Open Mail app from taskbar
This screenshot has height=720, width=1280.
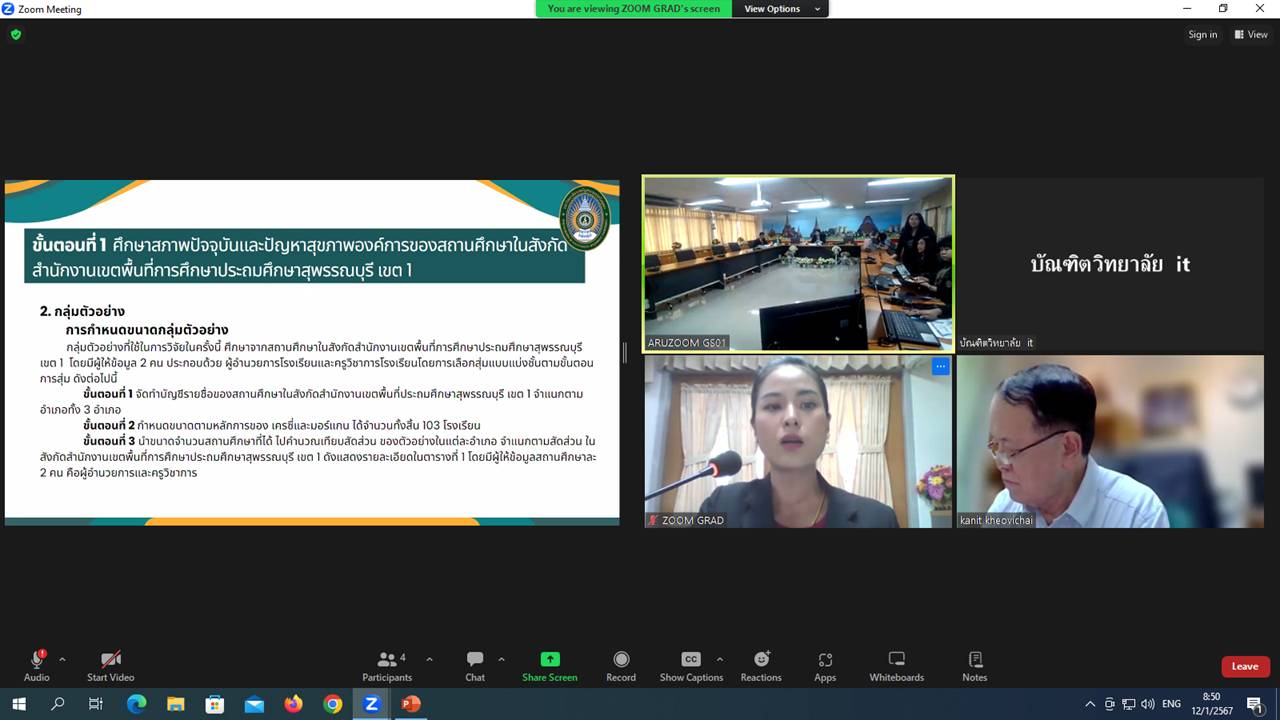[x=254, y=704]
